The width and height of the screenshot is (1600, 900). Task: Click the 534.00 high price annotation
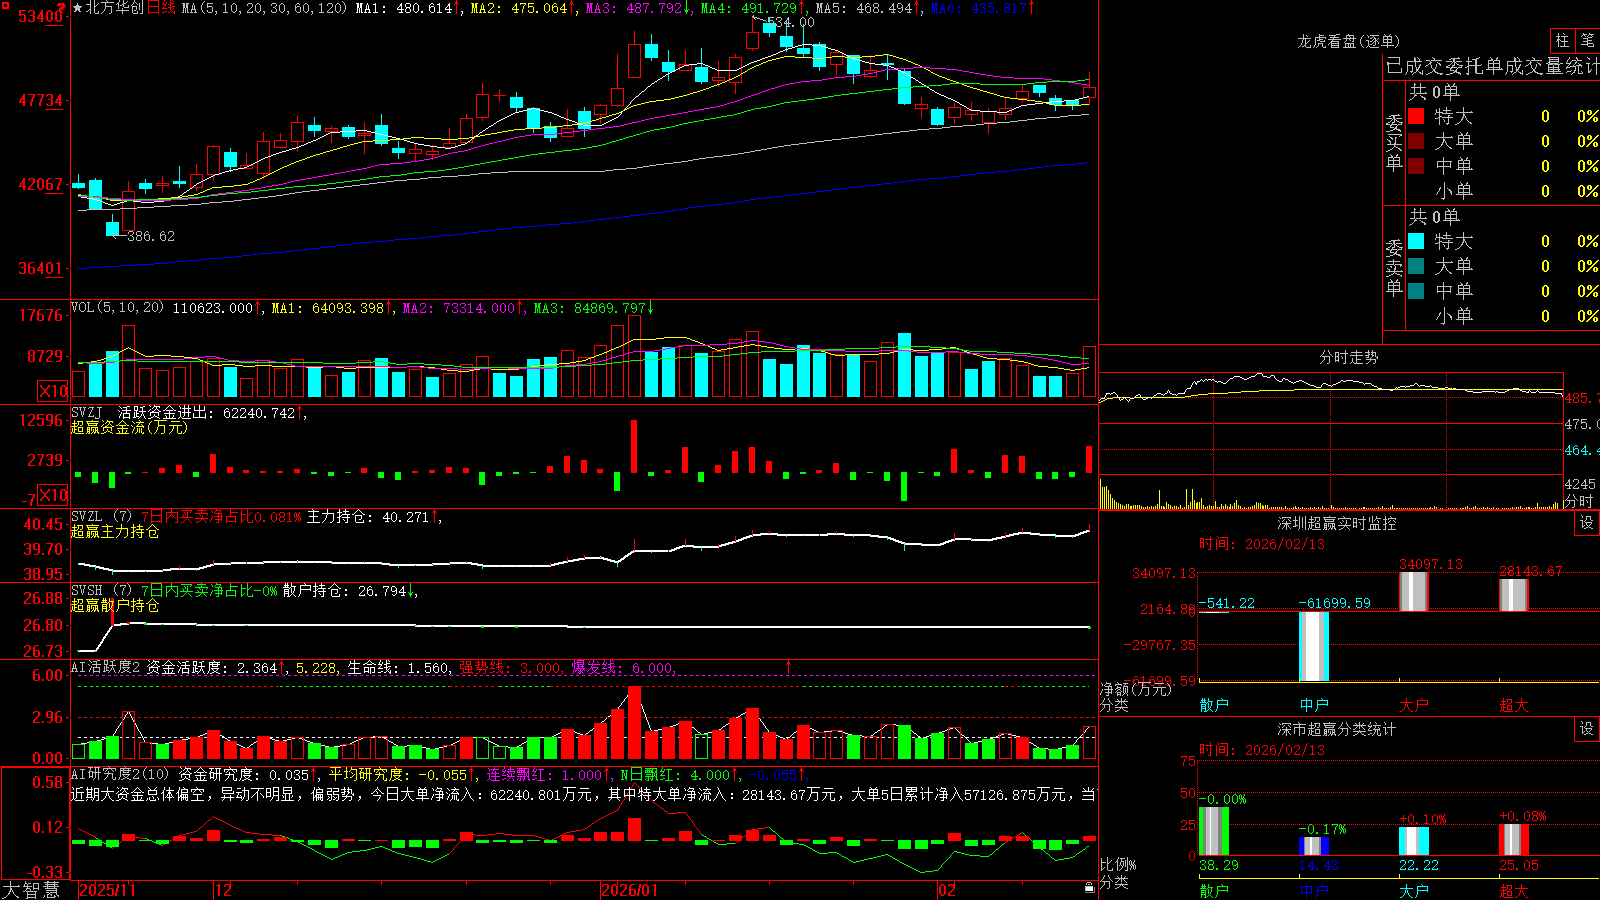coord(790,22)
